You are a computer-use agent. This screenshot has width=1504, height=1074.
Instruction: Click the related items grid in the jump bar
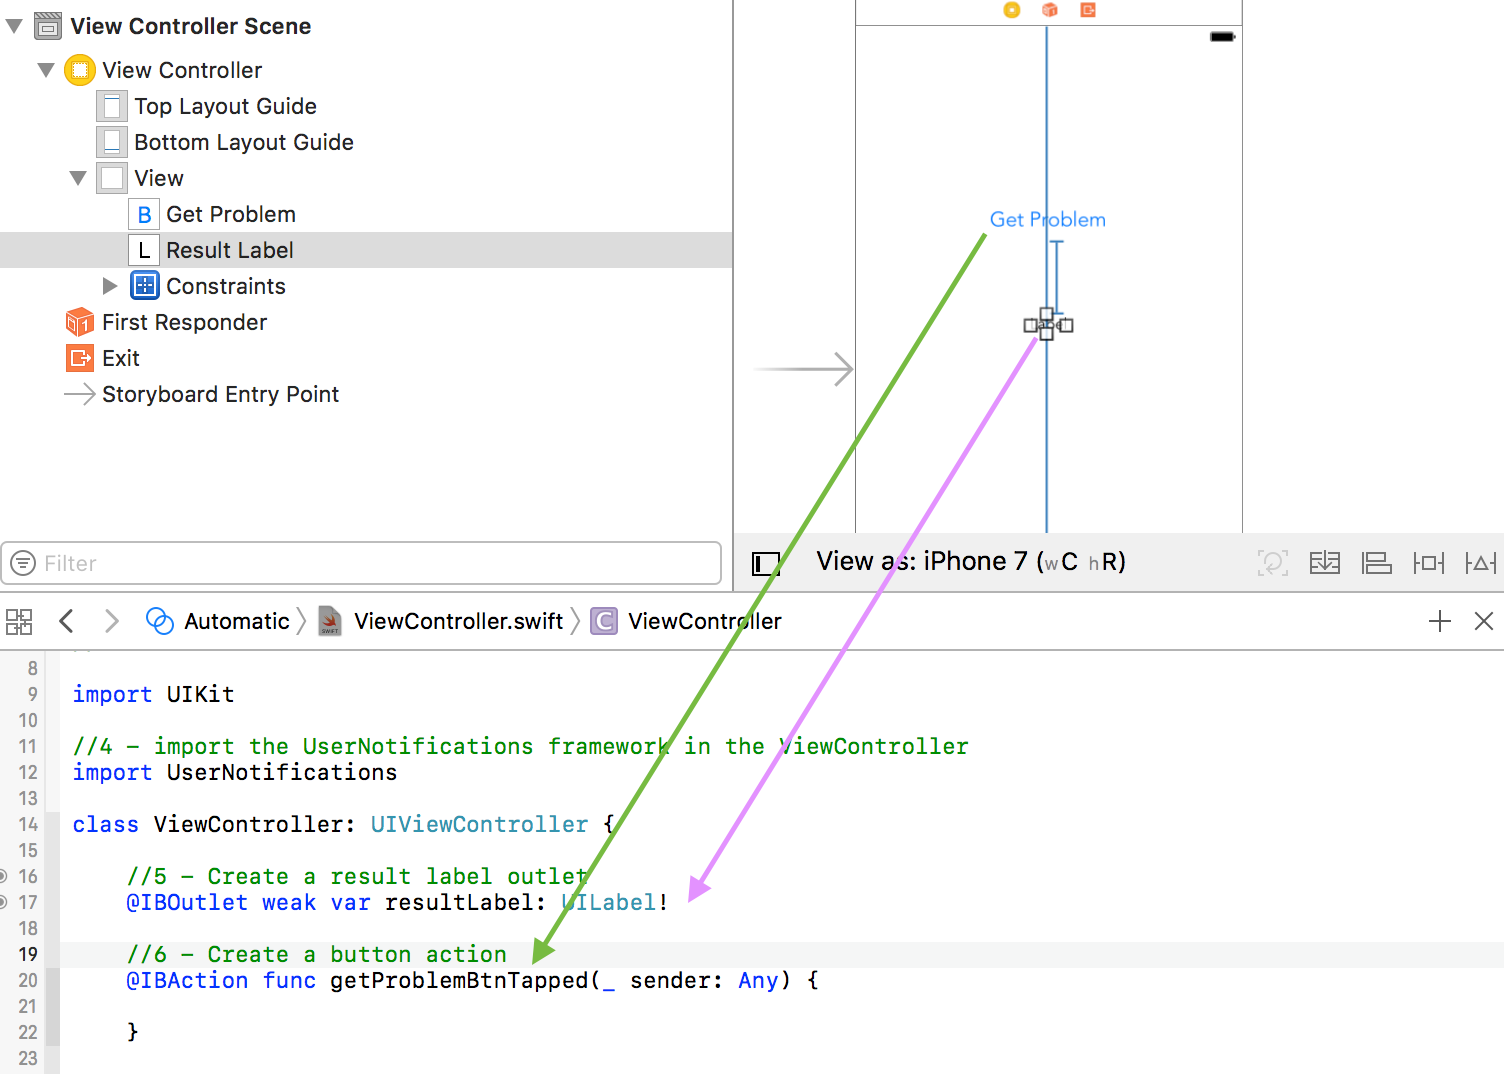[18, 621]
